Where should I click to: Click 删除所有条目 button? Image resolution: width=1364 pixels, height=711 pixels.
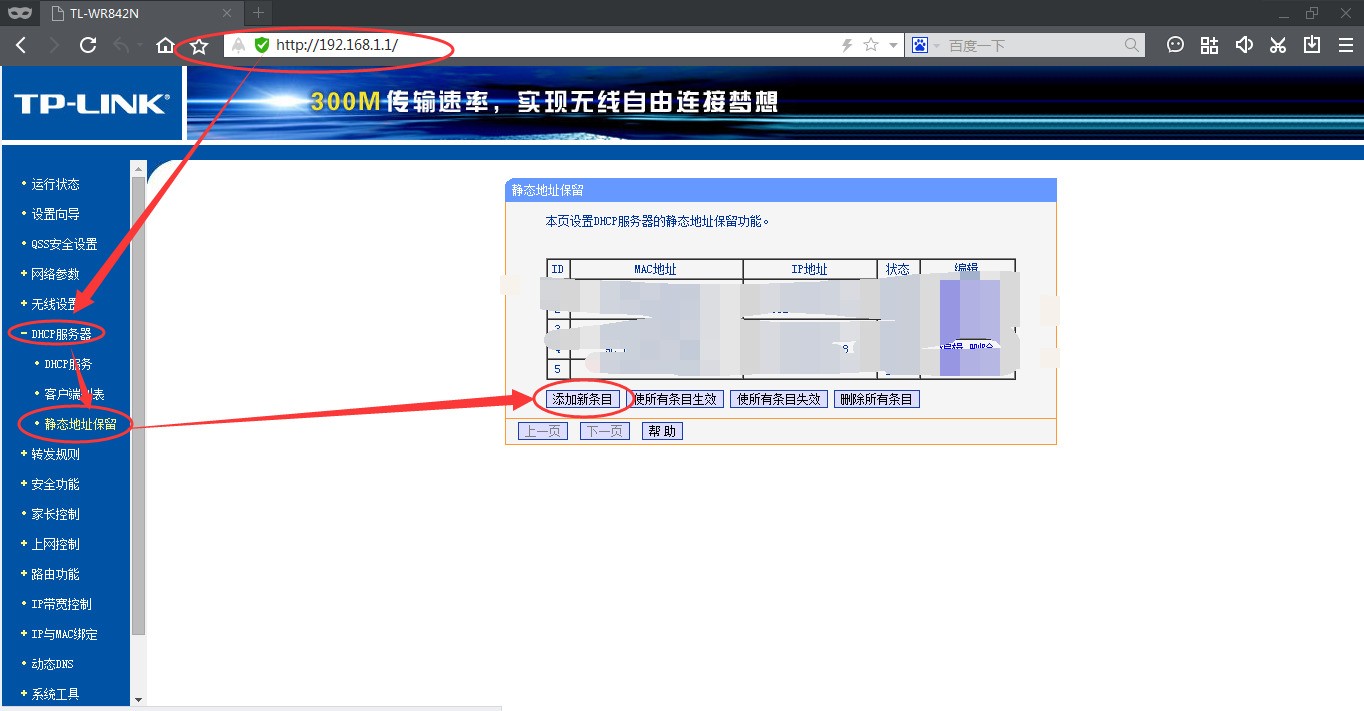point(877,399)
